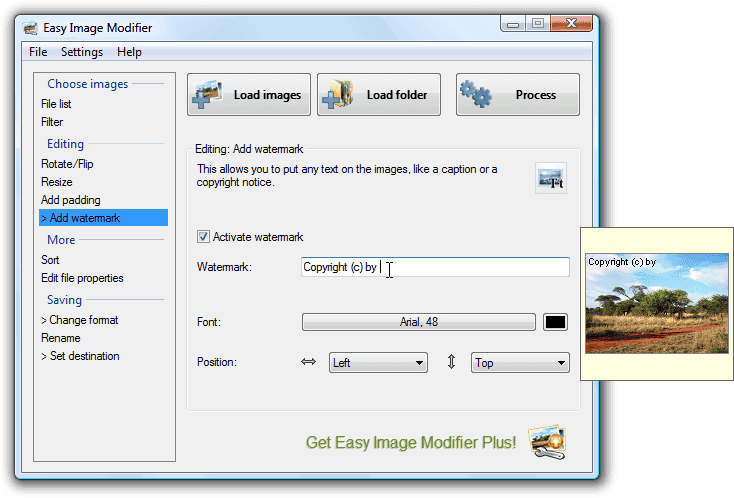Maximize the Easy Image Modifier window
The height and width of the screenshot is (498, 734).
click(538, 23)
